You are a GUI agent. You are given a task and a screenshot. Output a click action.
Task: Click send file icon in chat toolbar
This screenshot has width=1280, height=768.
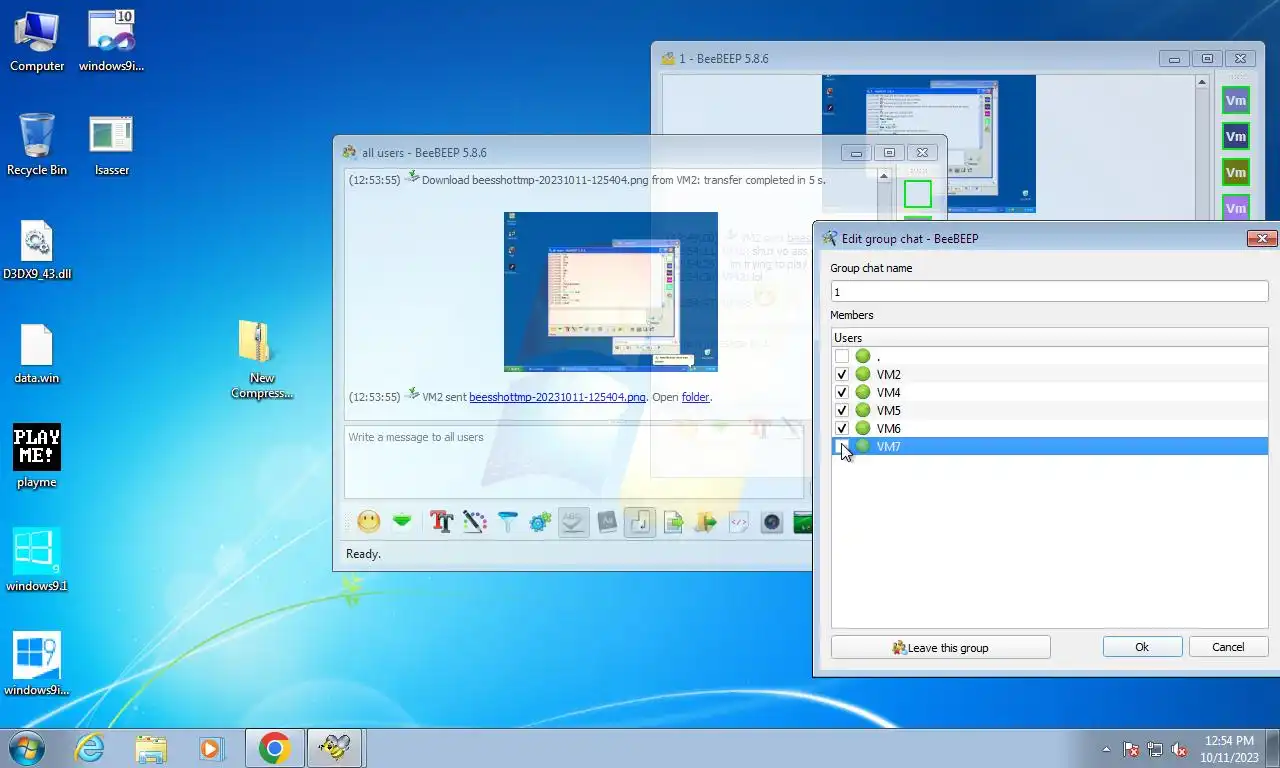click(673, 521)
